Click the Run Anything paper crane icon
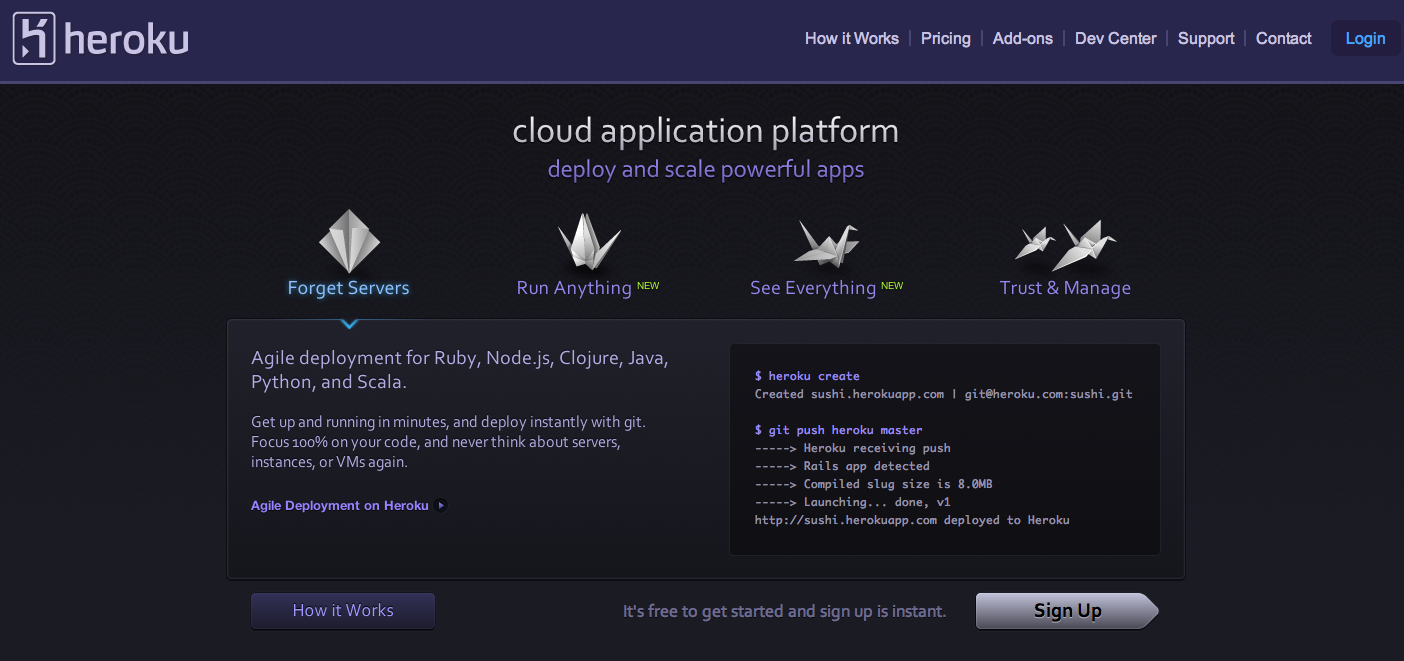Image resolution: width=1404 pixels, height=661 pixels. 587,240
